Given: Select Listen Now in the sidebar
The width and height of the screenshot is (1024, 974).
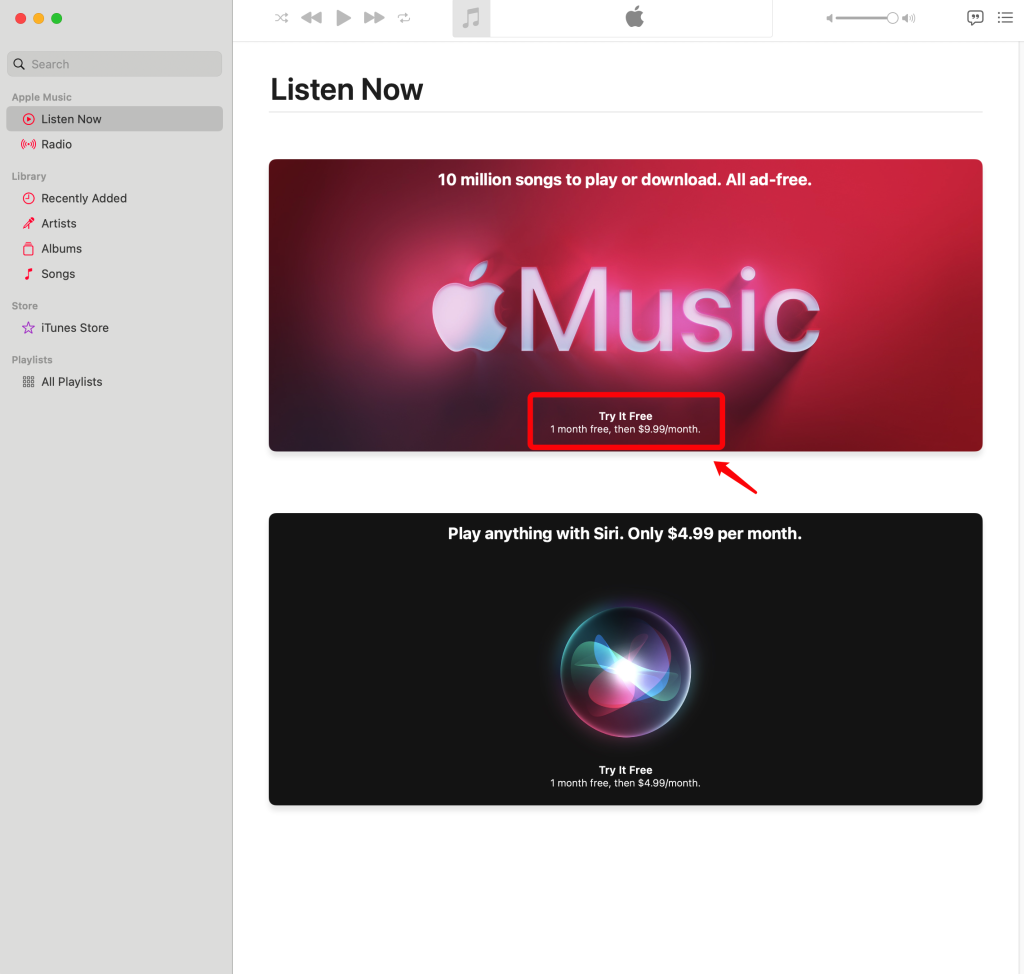Looking at the screenshot, I should (71, 118).
